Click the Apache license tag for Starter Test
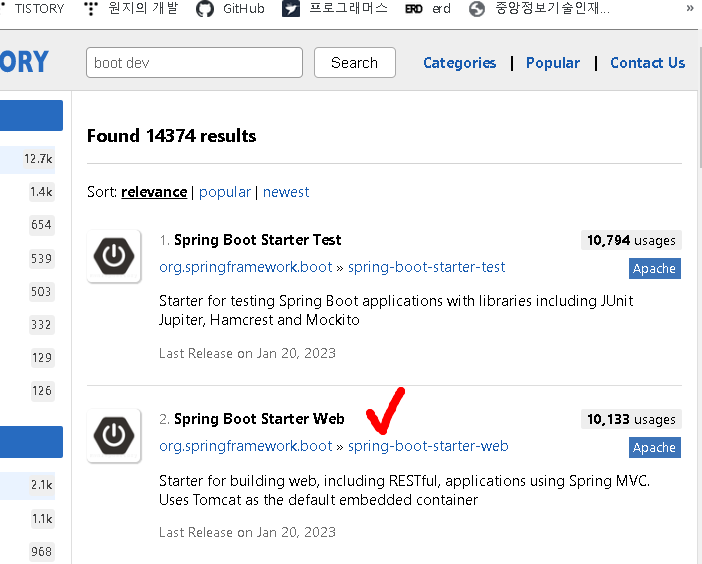702x564 pixels. [655, 269]
